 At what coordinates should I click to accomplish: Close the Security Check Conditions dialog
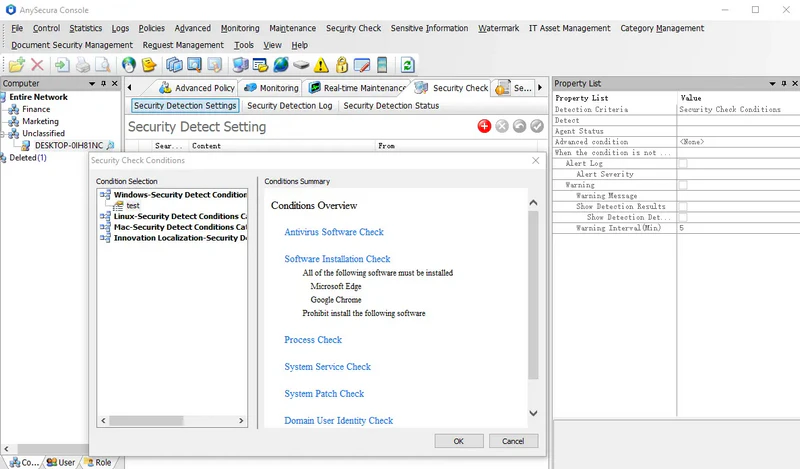[535, 160]
